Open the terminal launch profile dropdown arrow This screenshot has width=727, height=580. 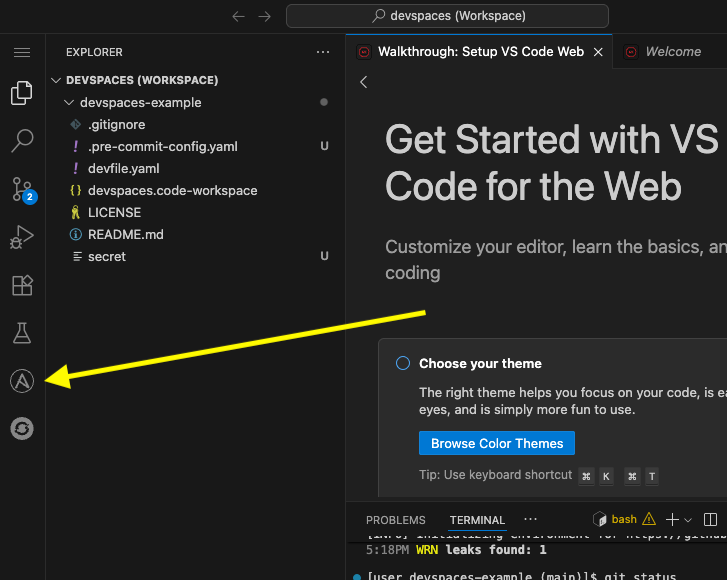(688, 520)
